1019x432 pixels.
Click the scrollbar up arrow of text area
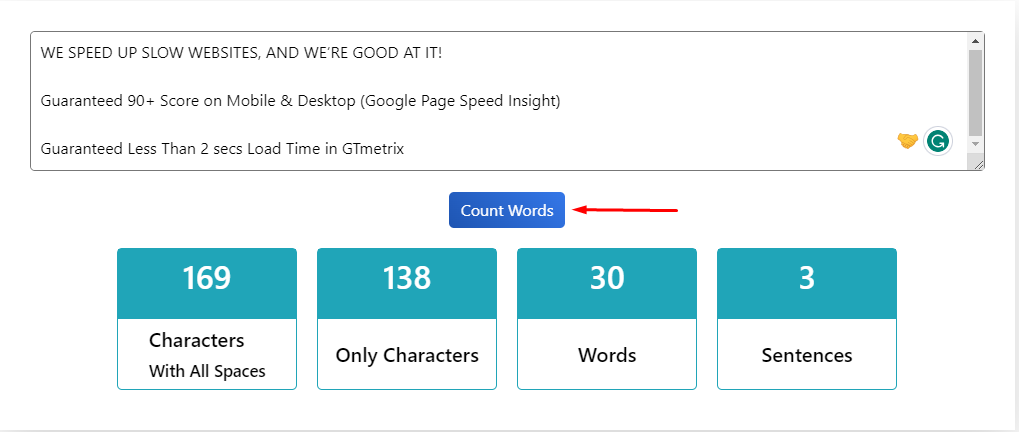(x=975, y=41)
